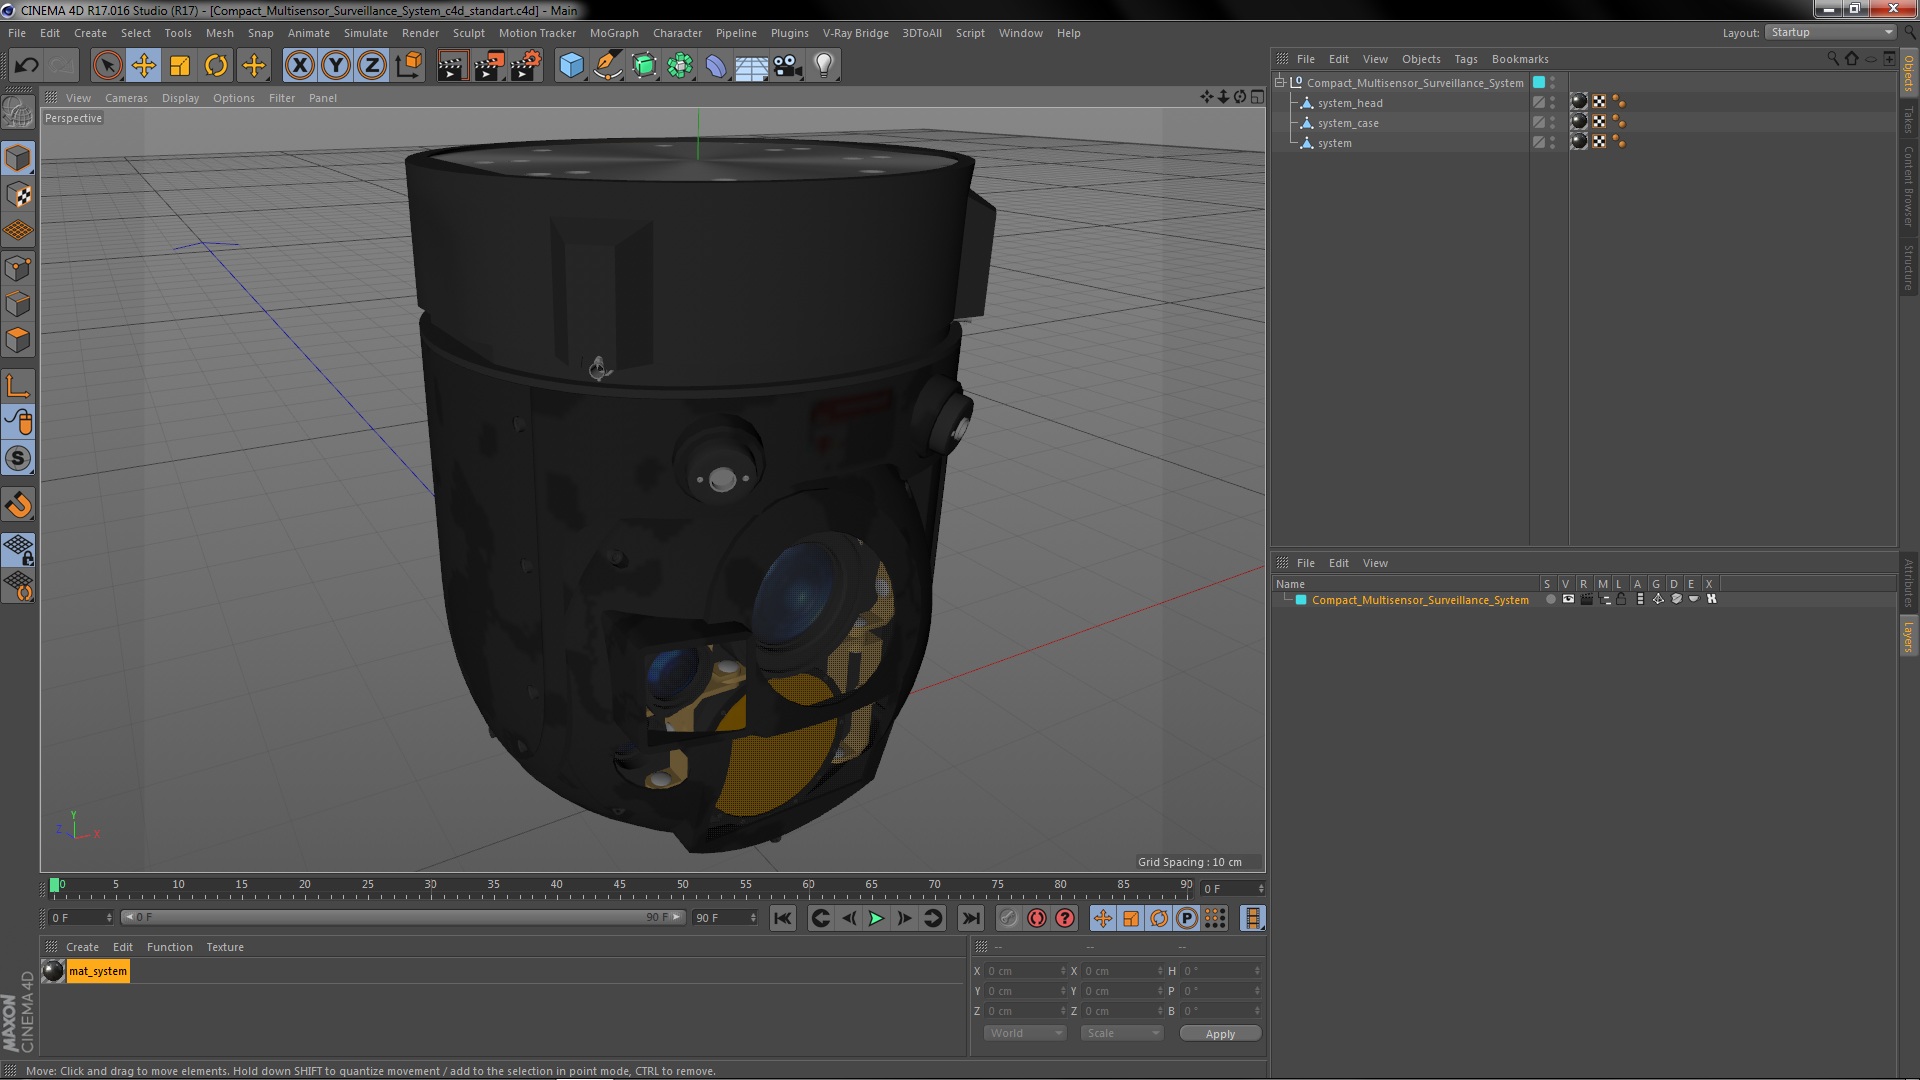The image size is (1920, 1080).
Task: Click the Undo arrow icon
Action: pos(26,66)
